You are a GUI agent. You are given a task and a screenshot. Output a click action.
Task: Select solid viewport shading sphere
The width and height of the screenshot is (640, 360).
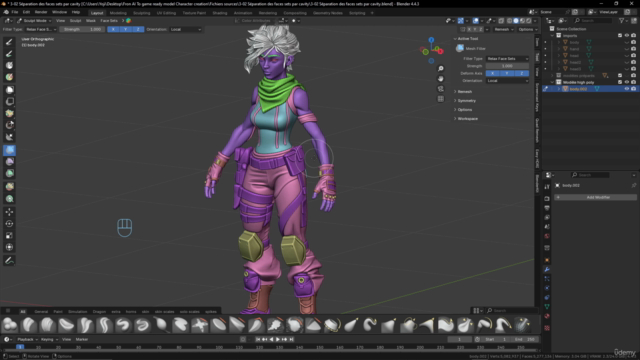[x=516, y=21]
